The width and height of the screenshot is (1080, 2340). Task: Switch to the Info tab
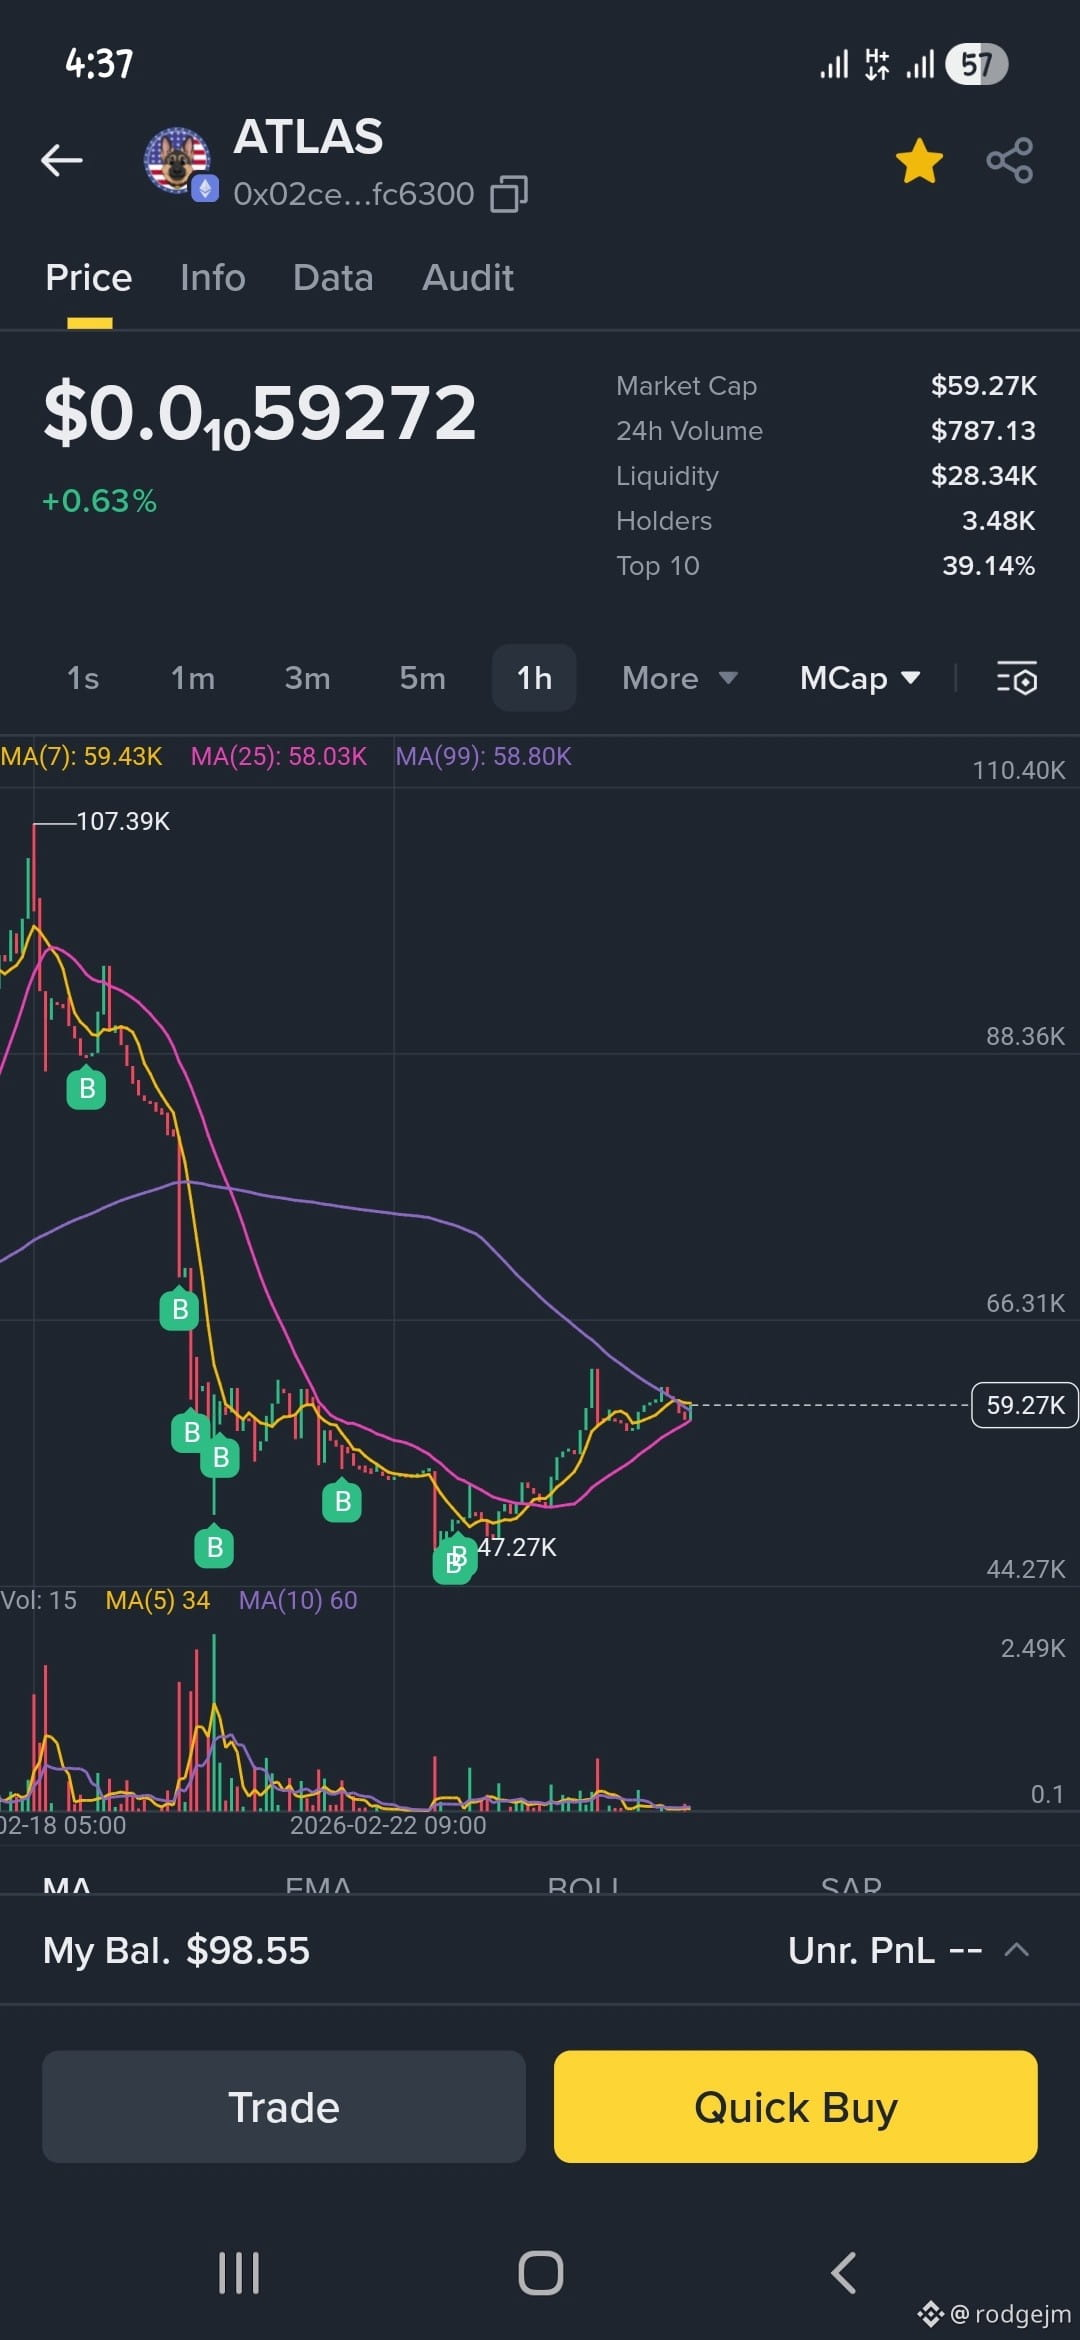213,277
